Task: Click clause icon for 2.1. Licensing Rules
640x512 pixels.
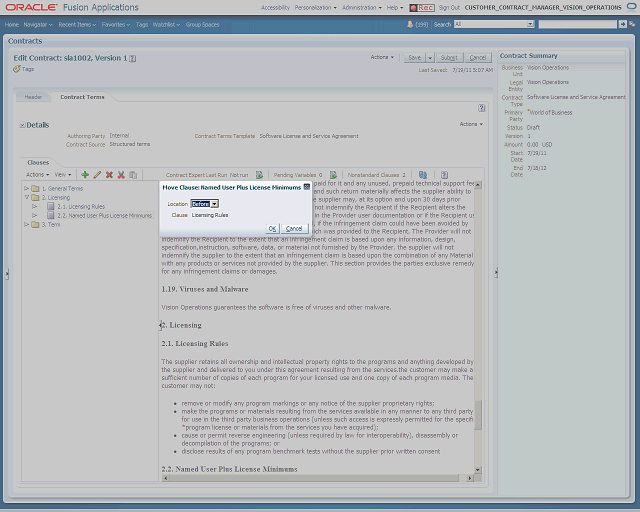Action: pos(51,206)
